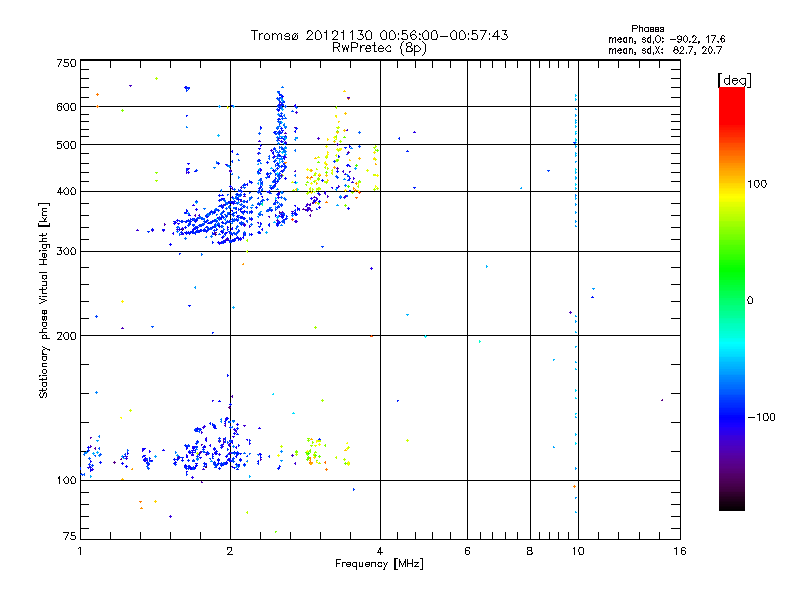Image resolution: width=800 pixels, height=600 pixels.
Task: Click the plot title 'Tromsø 20121130 00:56:00-00:57:43'
Action: point(379,35)
